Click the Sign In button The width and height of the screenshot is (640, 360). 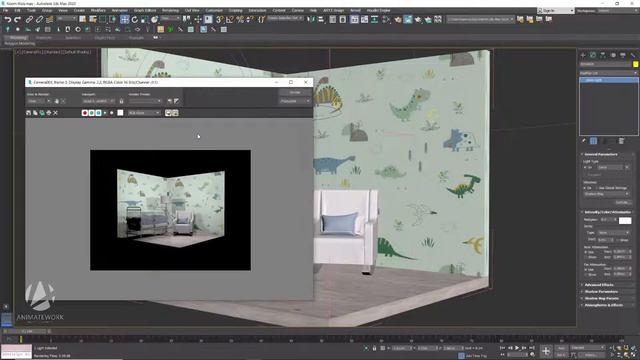[556, 11]
